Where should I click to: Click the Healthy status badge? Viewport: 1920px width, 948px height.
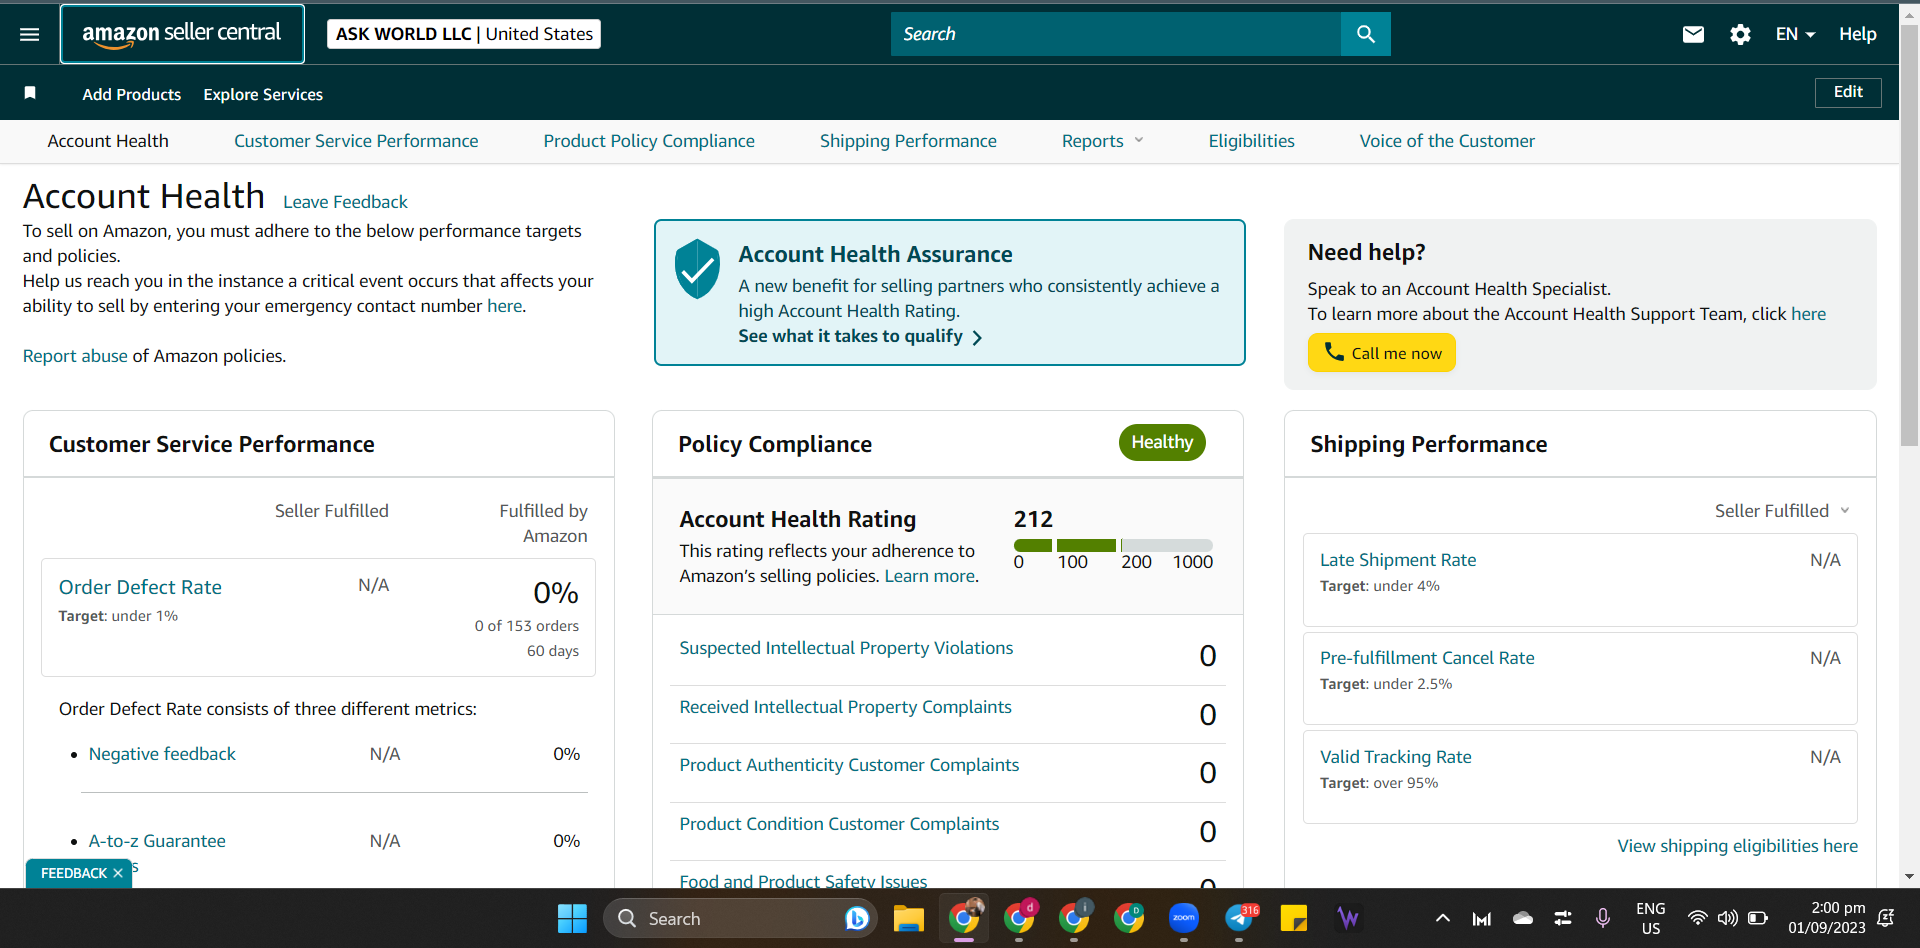[x=1162, y=442]
